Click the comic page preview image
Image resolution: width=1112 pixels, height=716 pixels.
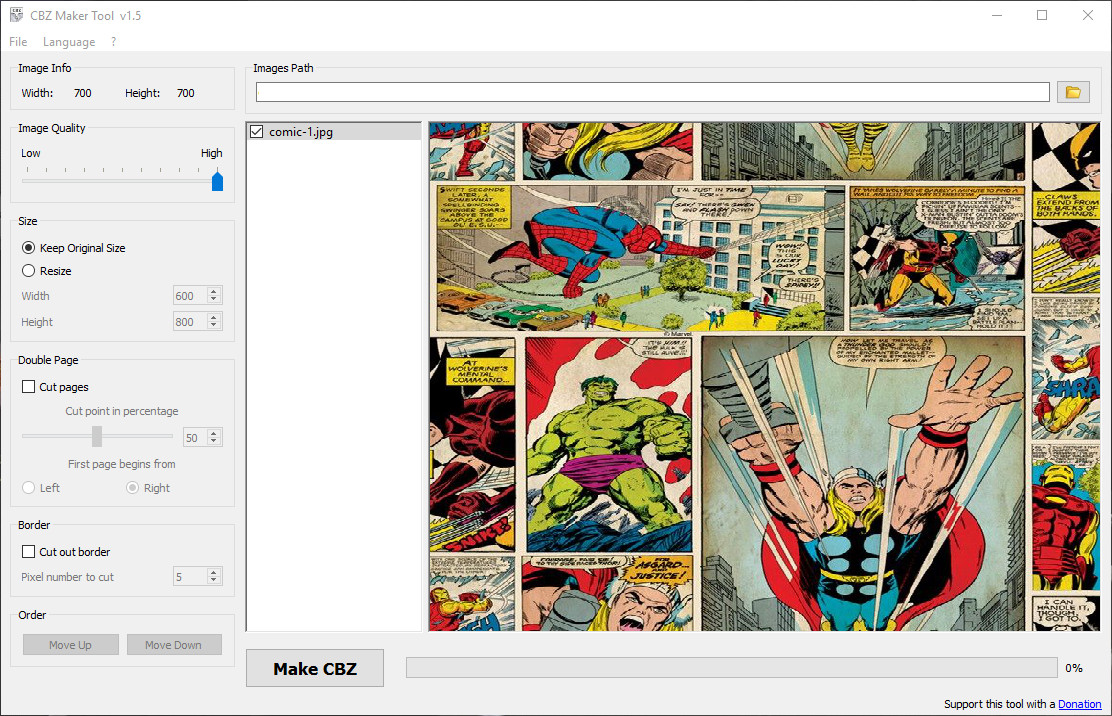764,376
